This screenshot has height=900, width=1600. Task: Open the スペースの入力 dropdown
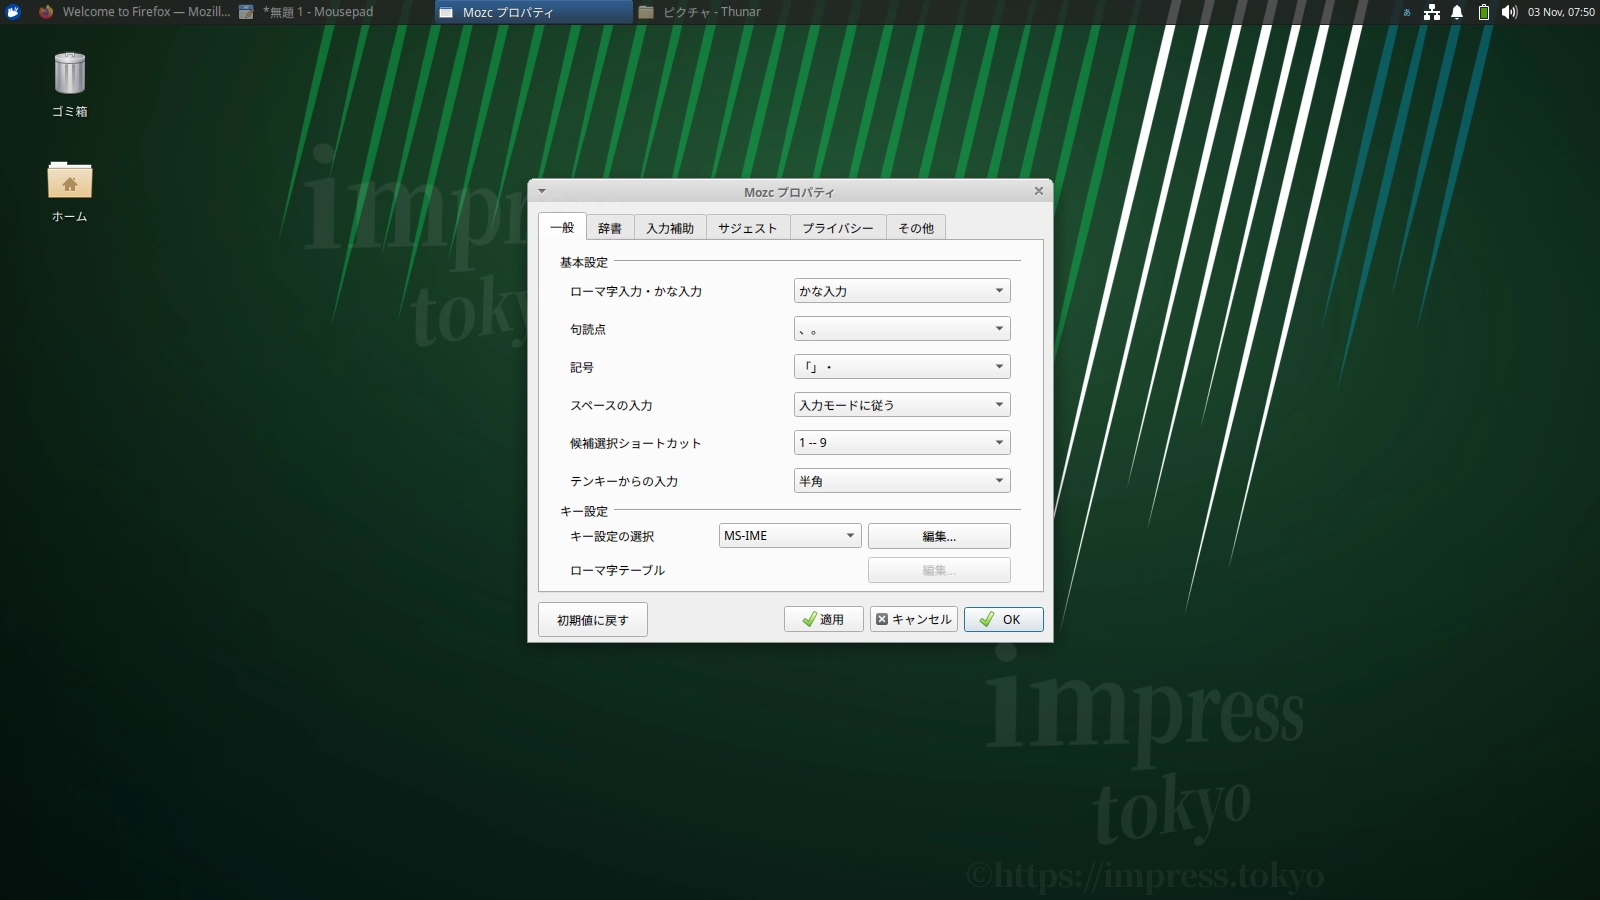click(902, 405)
